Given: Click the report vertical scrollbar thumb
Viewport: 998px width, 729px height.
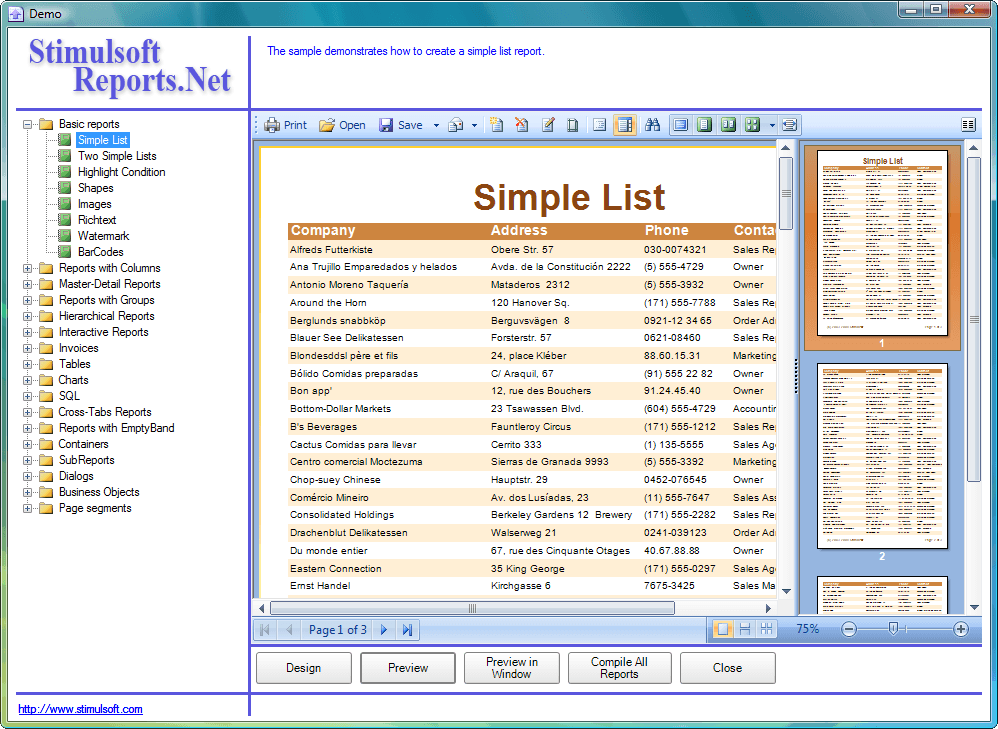Looking at the screenshot, I should [786, 193].
